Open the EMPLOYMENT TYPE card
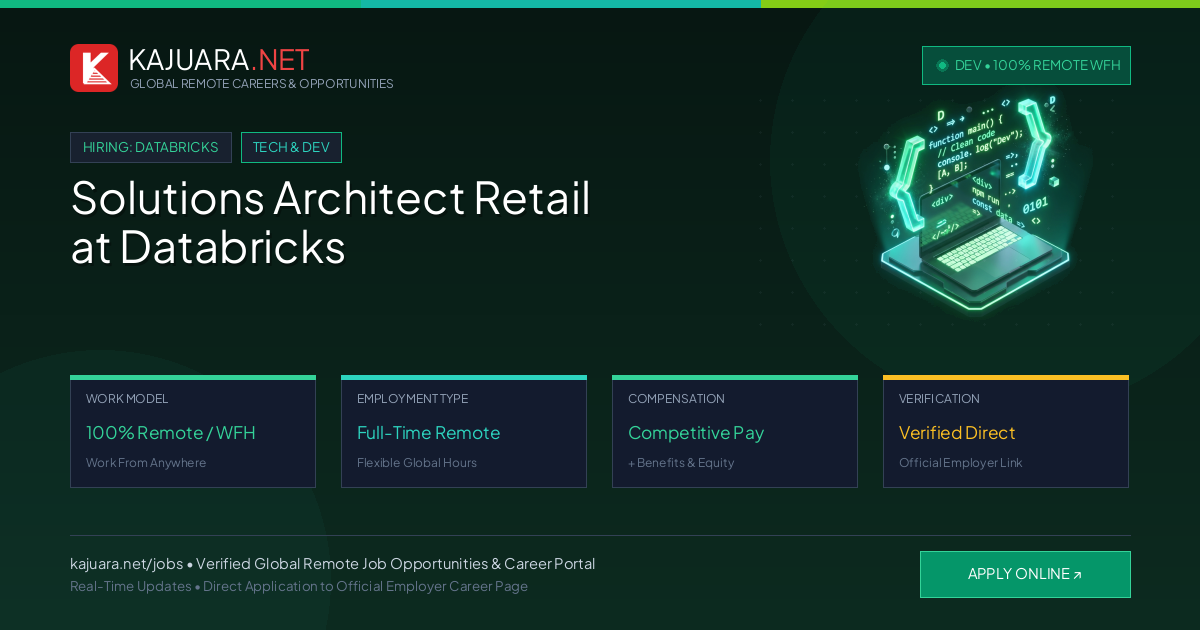 coord(464,432)
